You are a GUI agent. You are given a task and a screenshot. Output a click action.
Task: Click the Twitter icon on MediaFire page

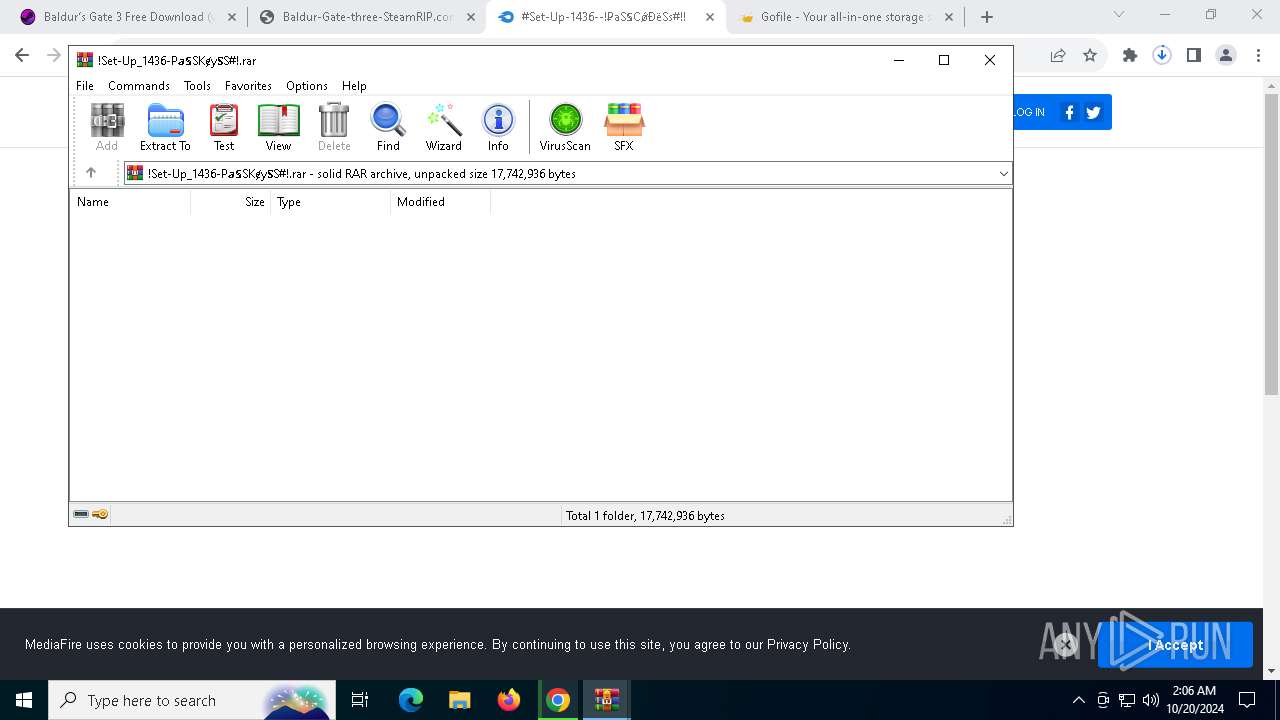click(x=1093, y=112)
